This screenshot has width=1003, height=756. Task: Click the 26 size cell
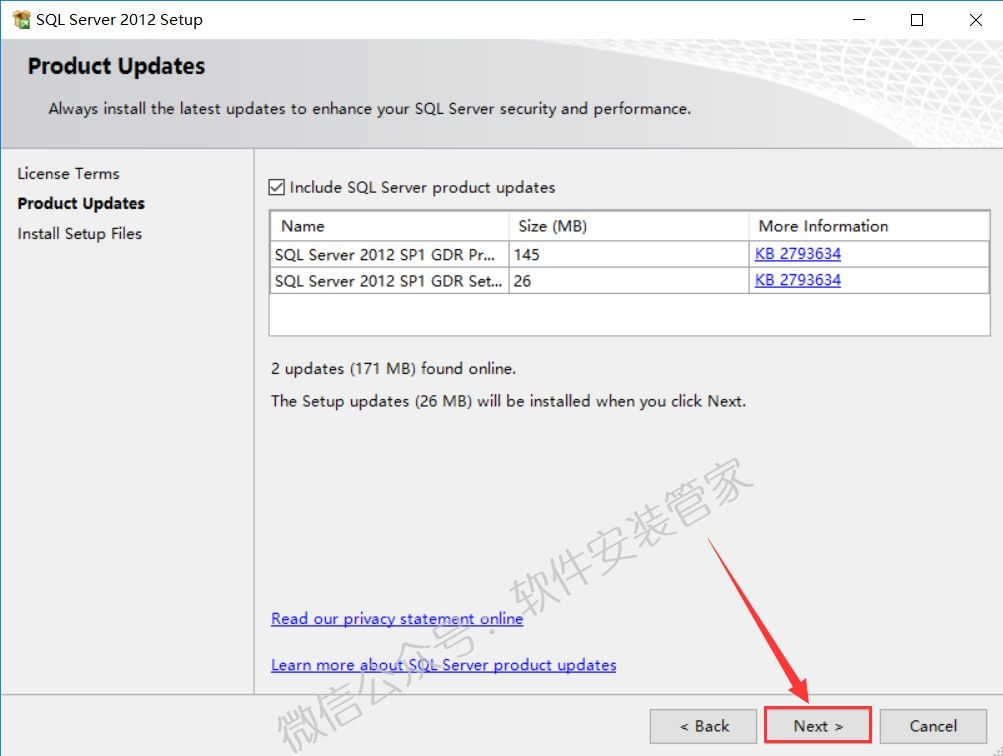[x=629, y=280]
